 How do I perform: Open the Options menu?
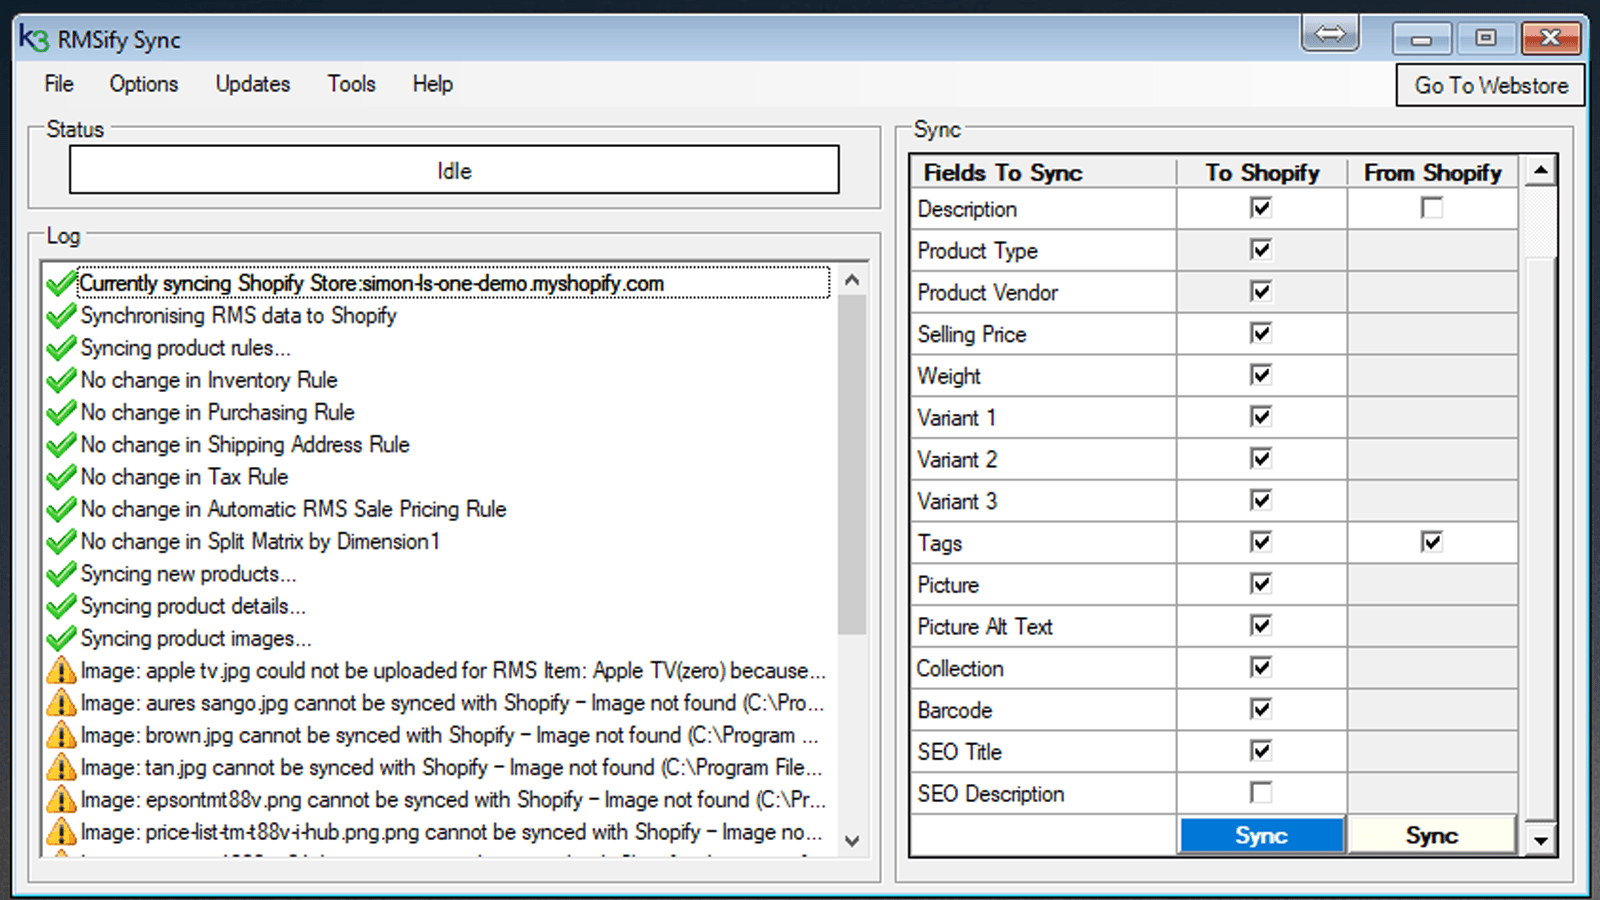coord(143,84)
